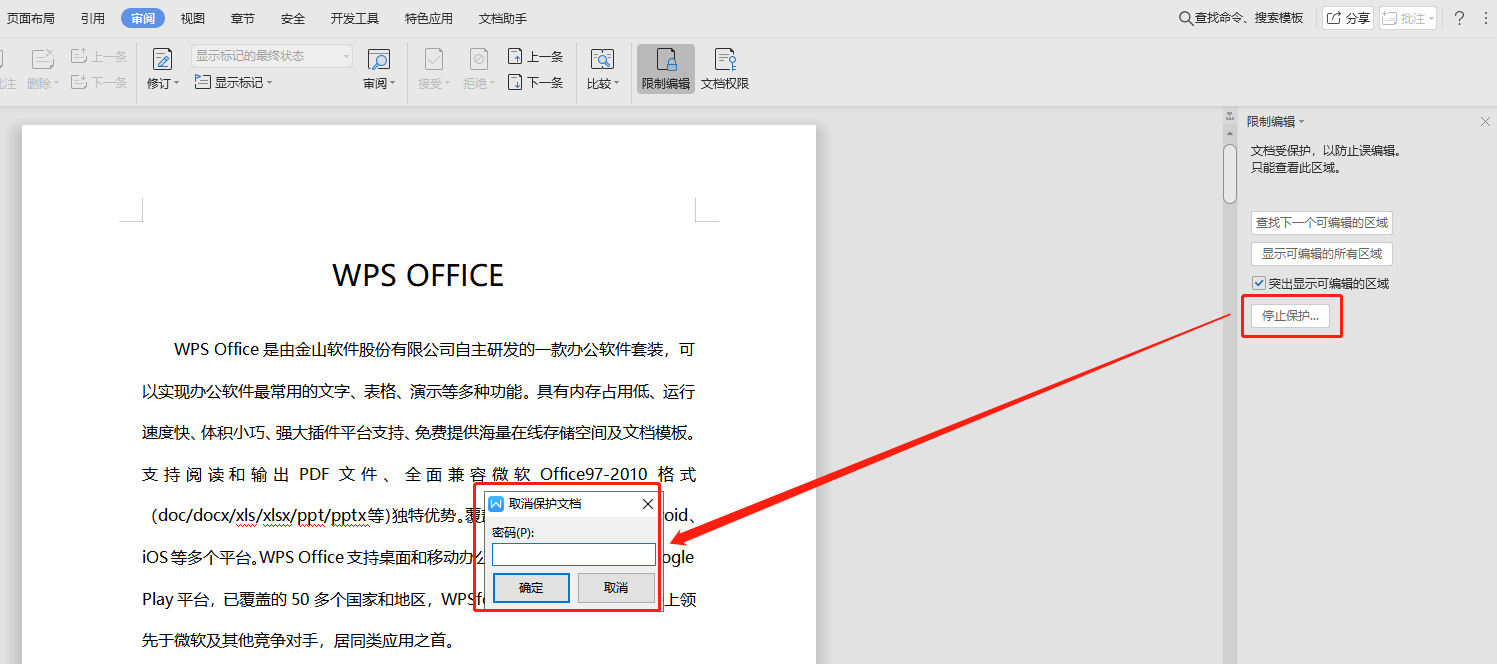The width and height of the screenshot is (1497, 664).
Task: Open the 安全 ribbon tab
Action: tap(293, 18)
